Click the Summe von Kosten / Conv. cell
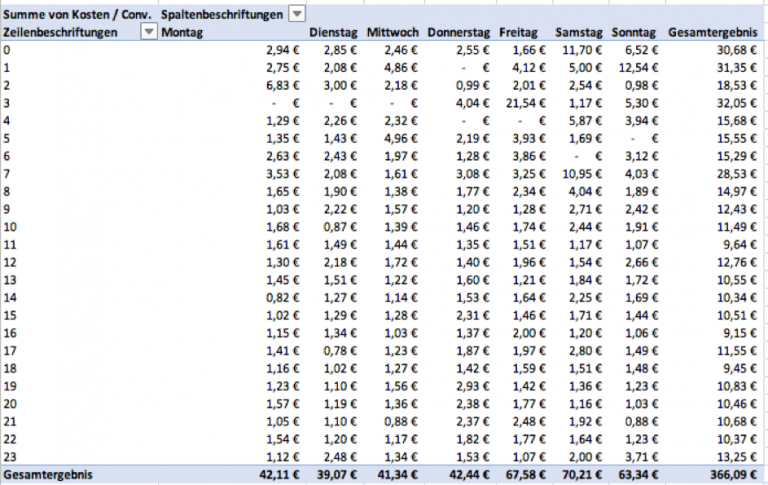This screenshot has width=768, height=485. coord(77,15)
